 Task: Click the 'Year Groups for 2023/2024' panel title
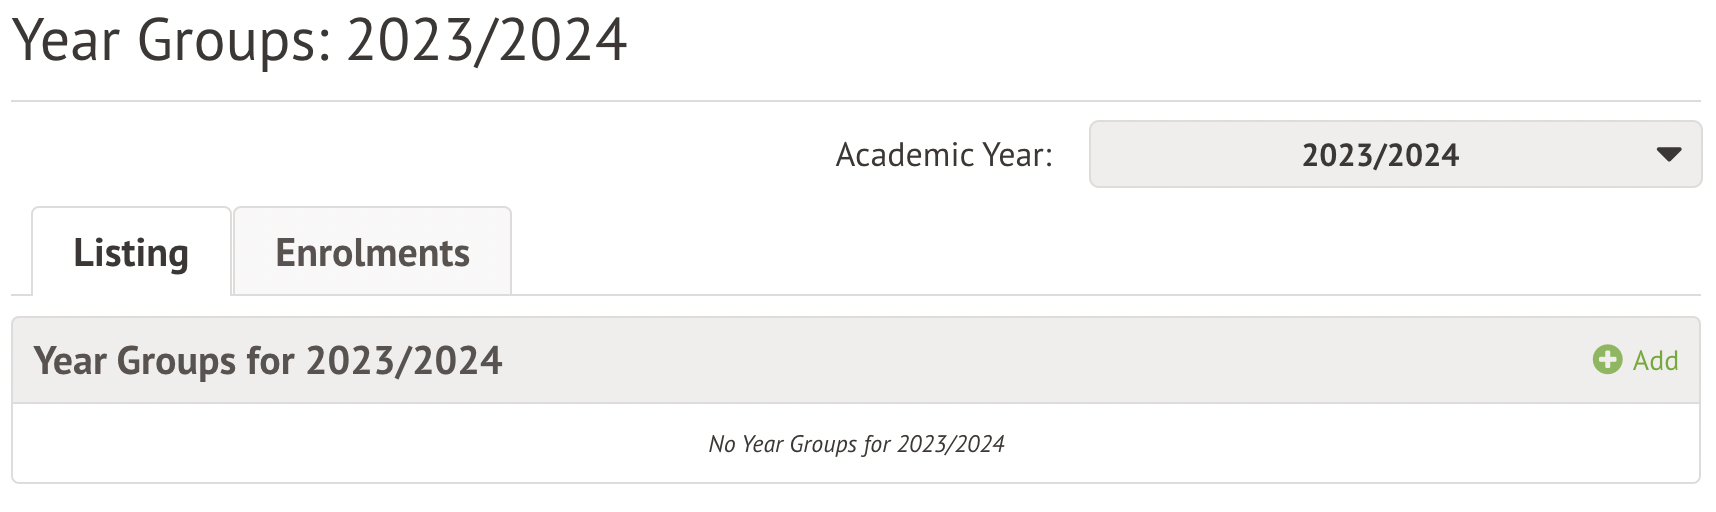point(268,361)
